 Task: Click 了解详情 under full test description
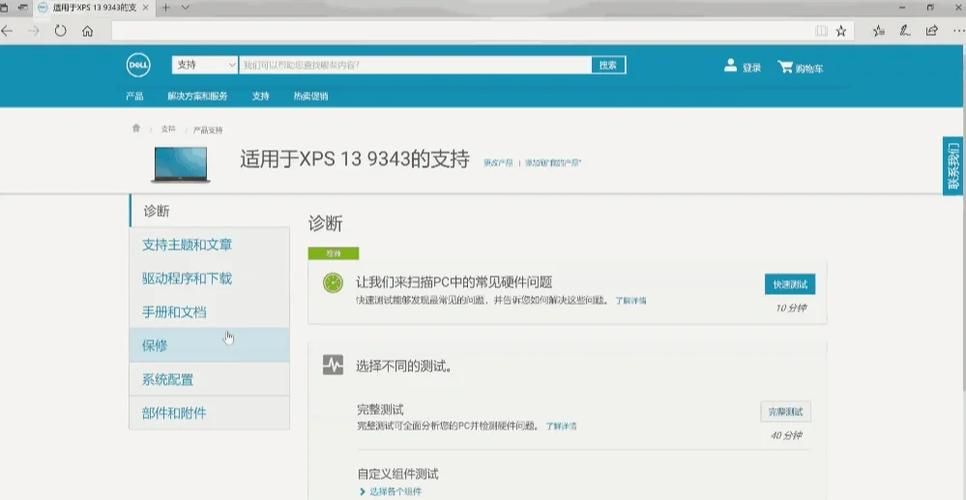(561, 426)
